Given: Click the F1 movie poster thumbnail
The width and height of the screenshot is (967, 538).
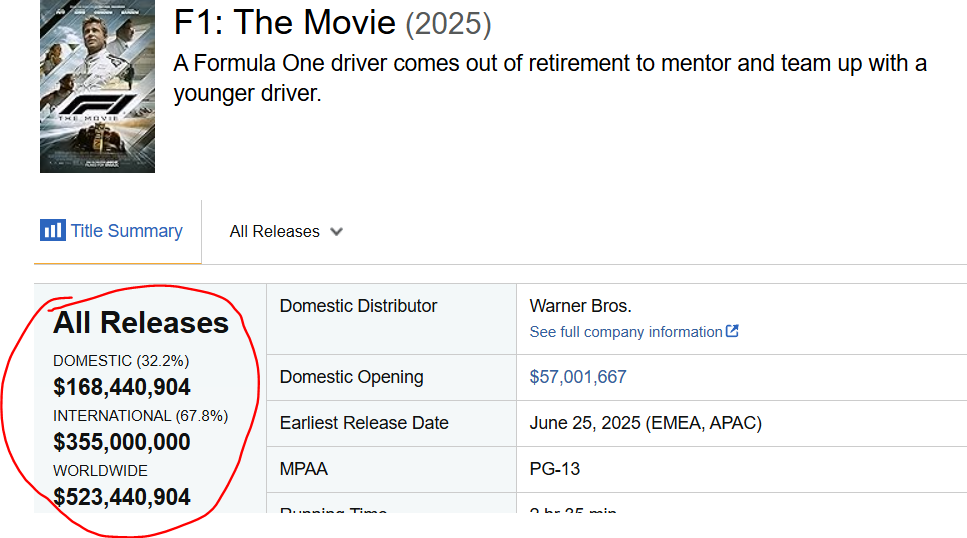Looking at the screenshot, I should tap(97, 87).
